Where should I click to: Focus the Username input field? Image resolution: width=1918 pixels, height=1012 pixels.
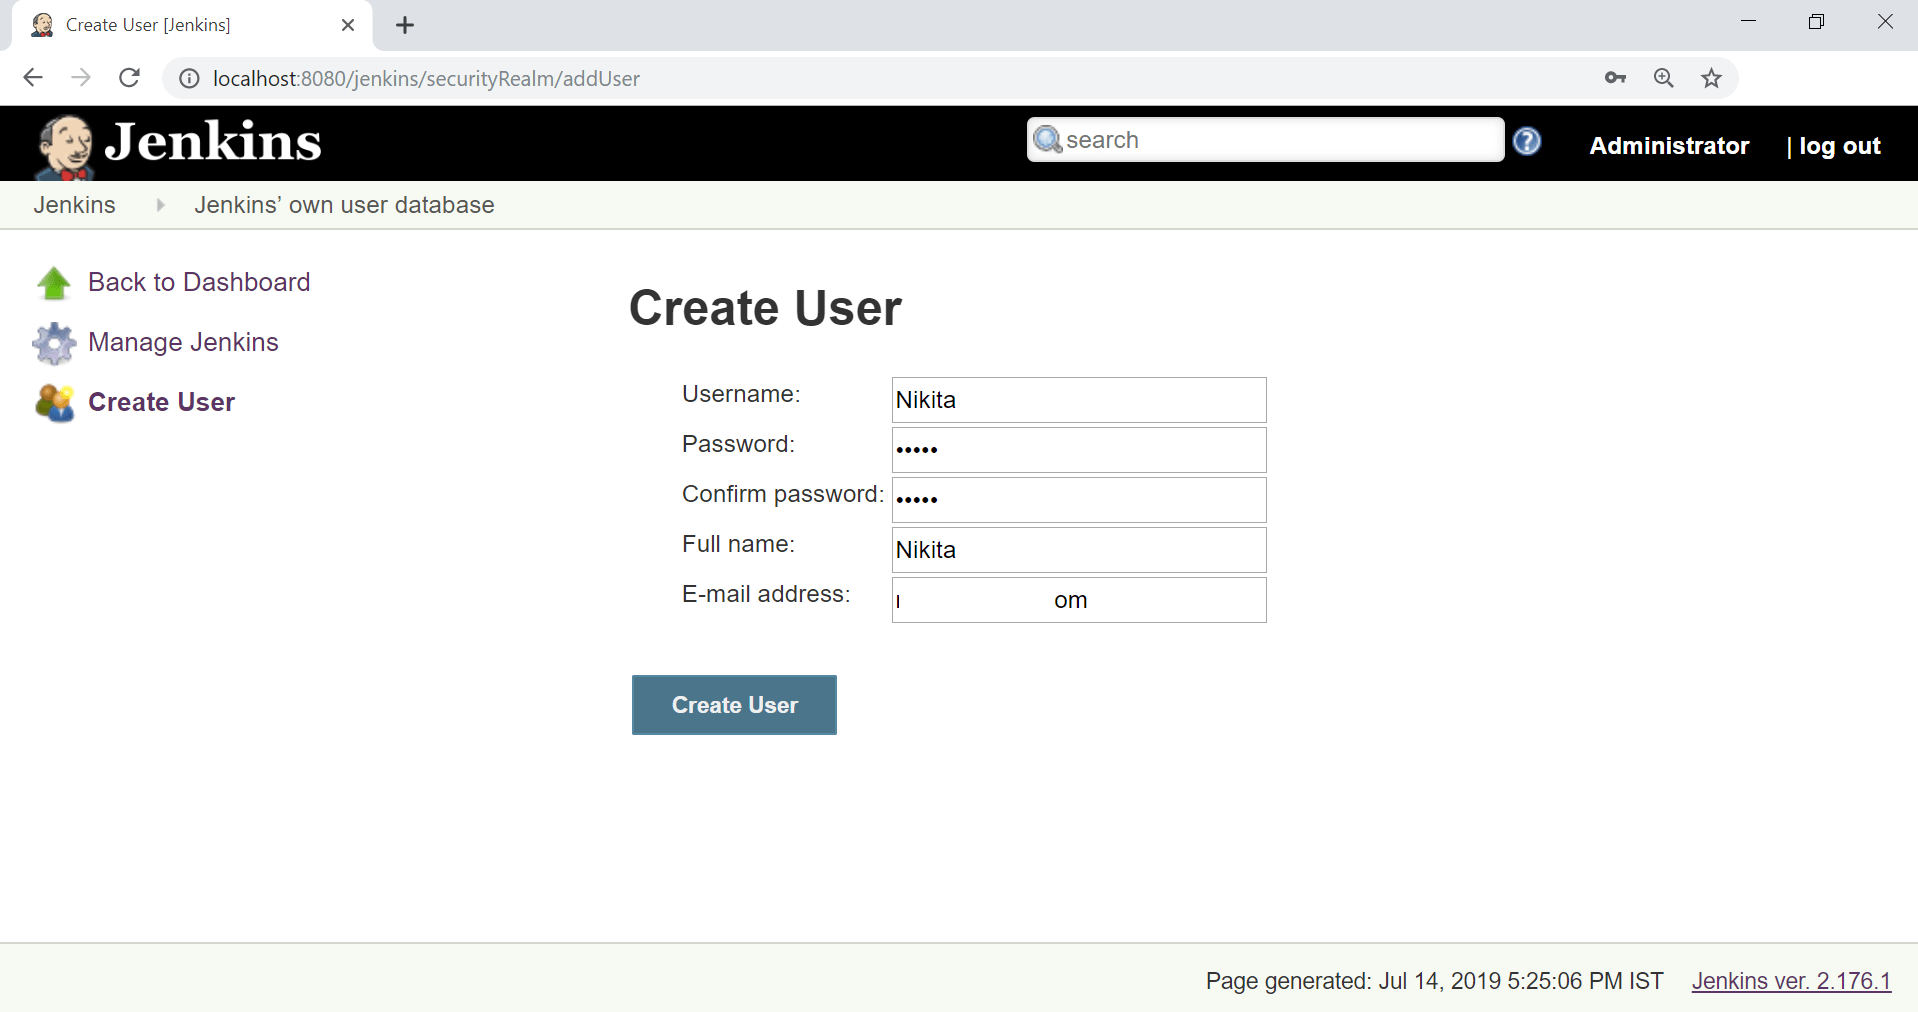click(1079, 400)
